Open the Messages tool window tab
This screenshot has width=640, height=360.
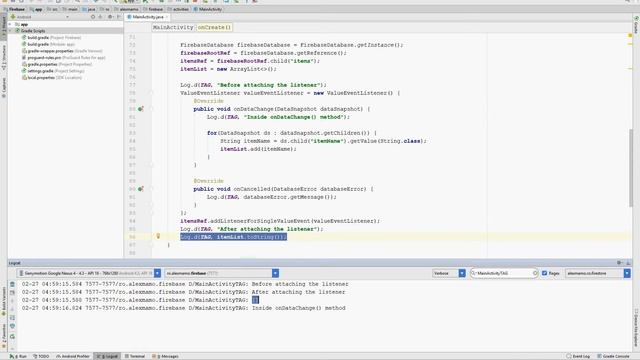[x=165, y=356]
